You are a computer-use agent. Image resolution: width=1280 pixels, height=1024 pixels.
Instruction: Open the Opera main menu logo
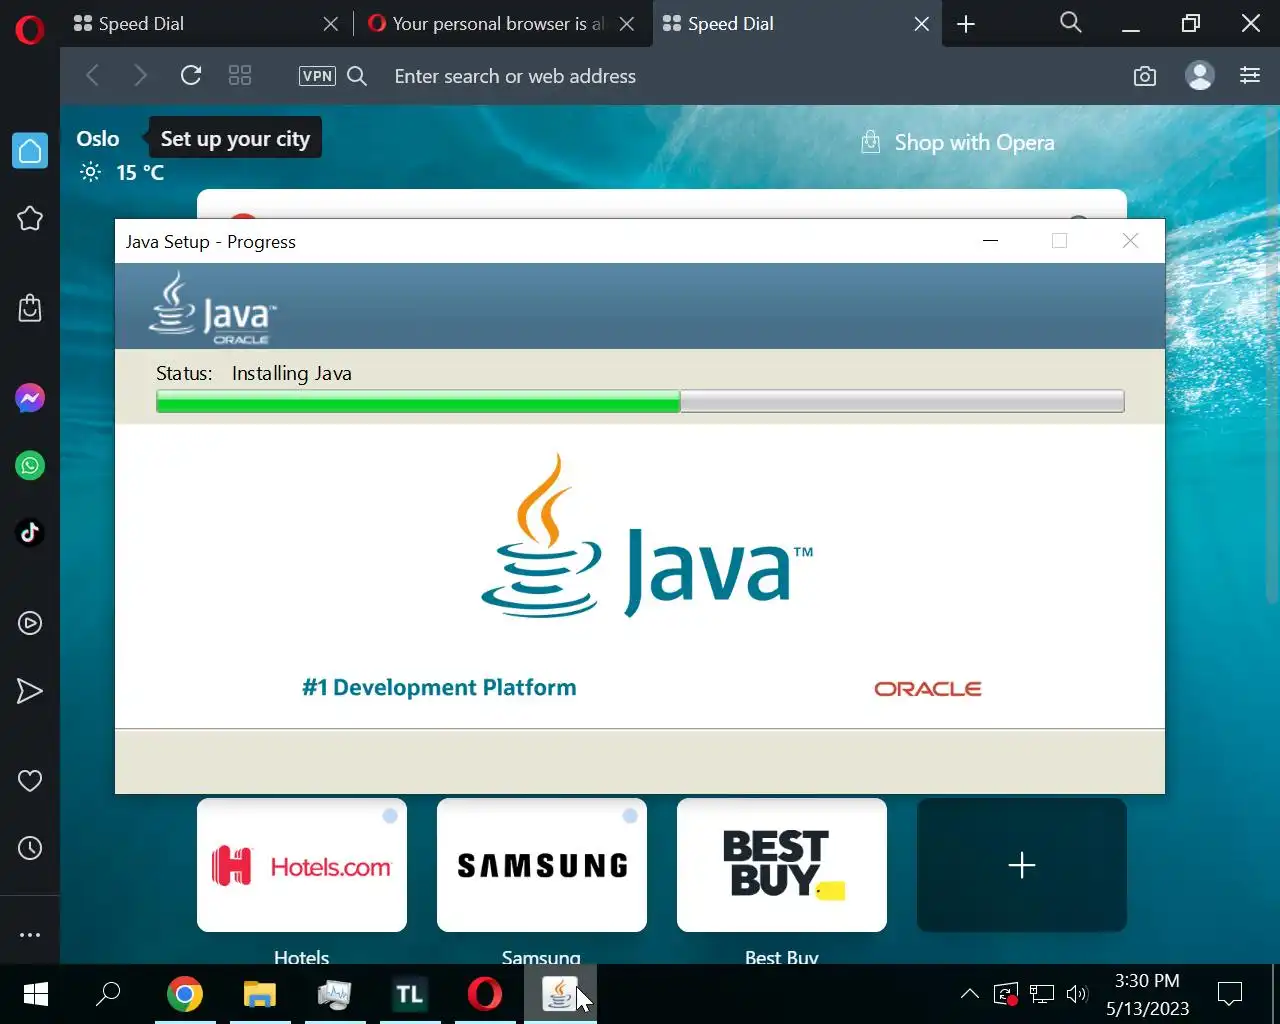(x=30, y=30)
